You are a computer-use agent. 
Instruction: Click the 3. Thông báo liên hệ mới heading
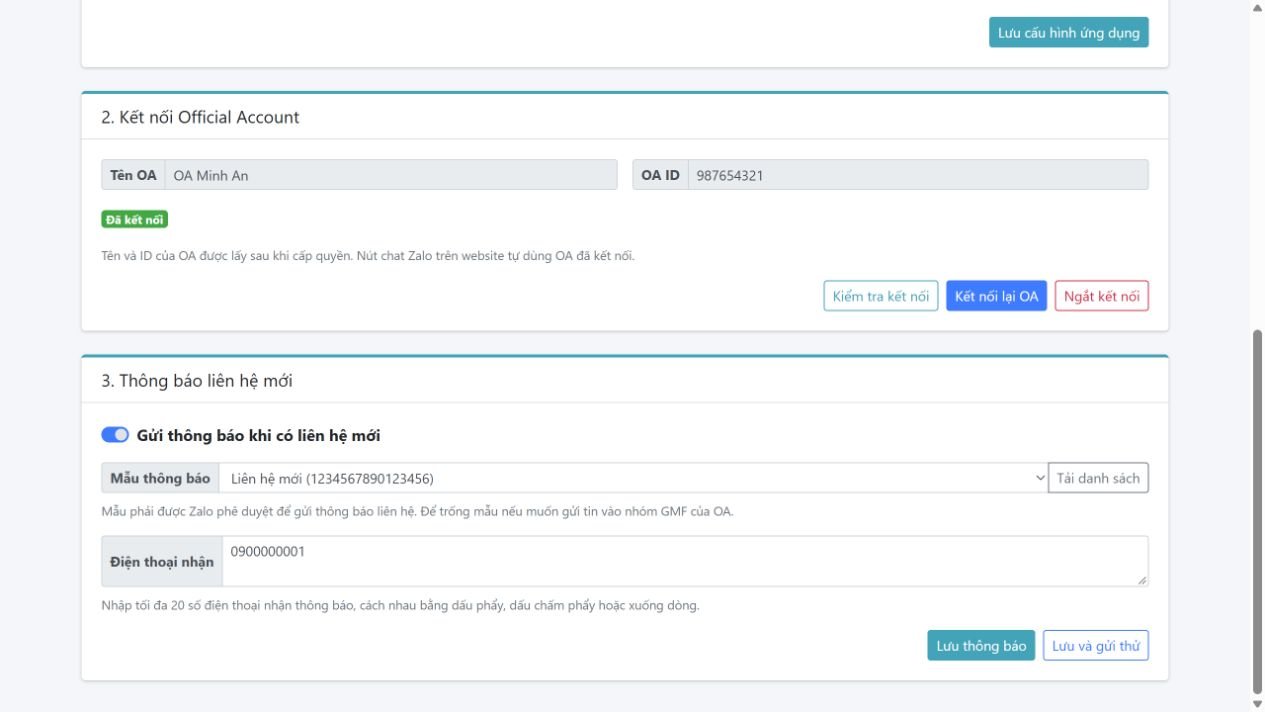tap(197, 380)
